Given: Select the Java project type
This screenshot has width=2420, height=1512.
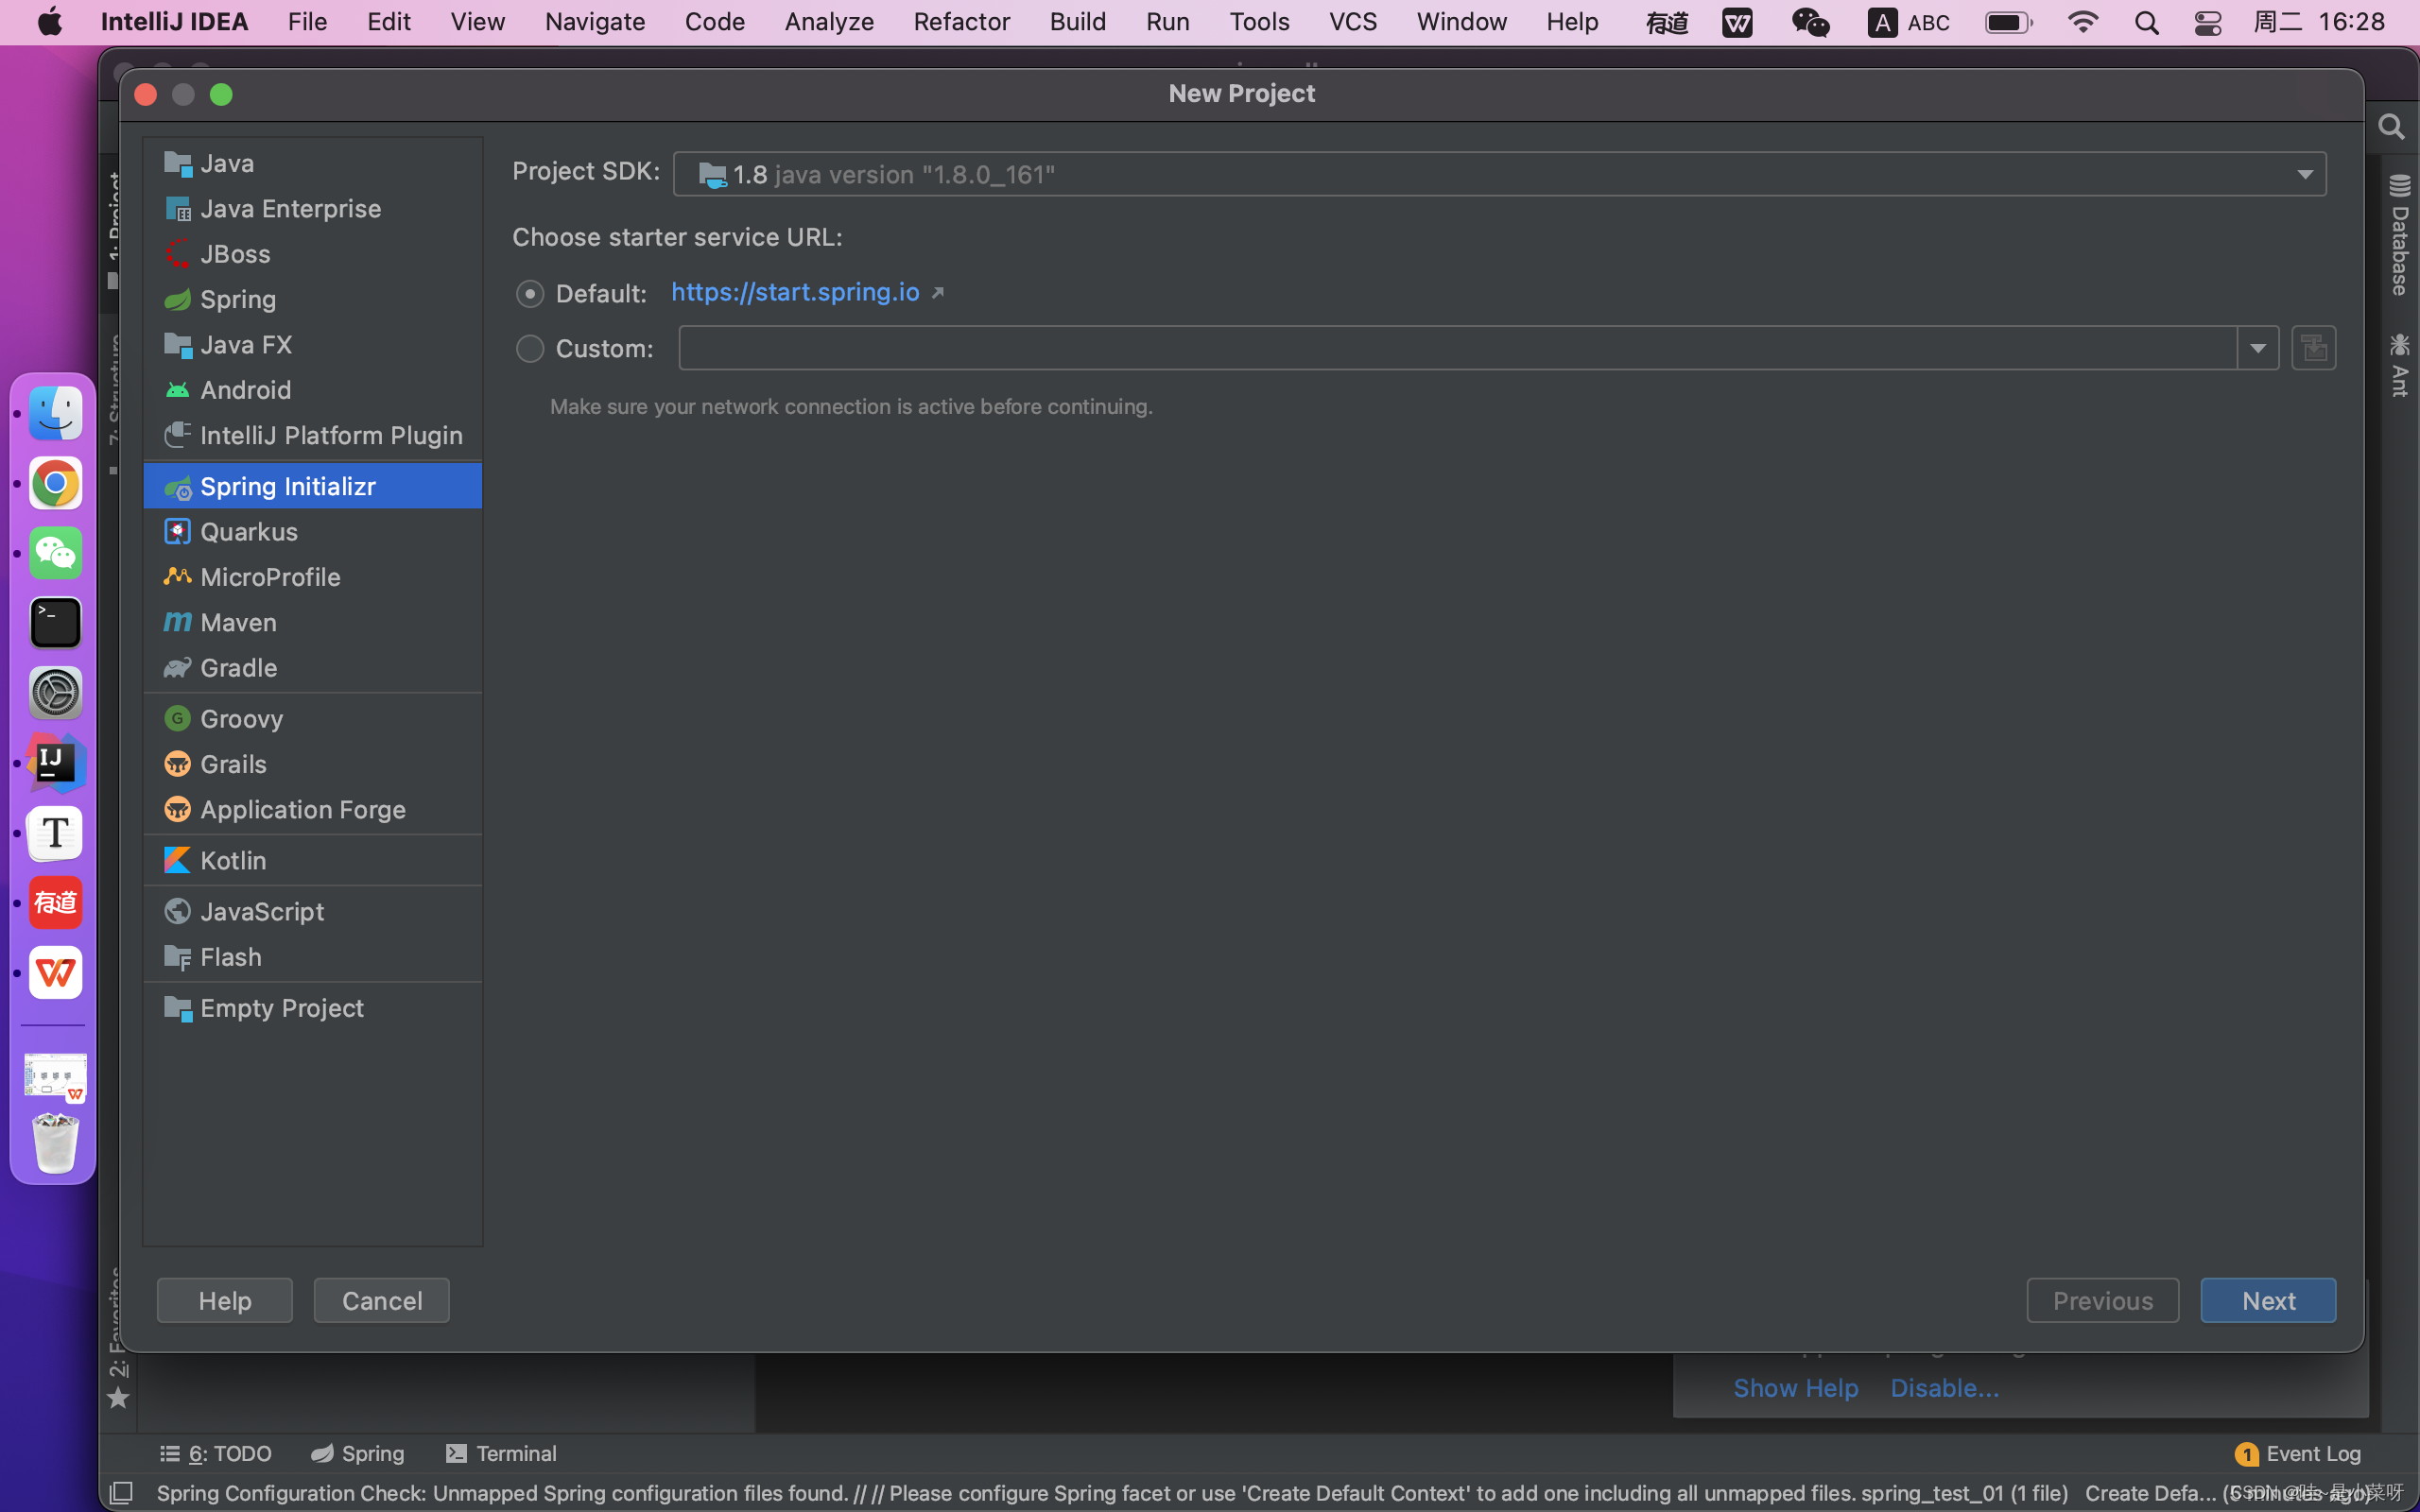Looking at the screenshot, I should 312,163.
